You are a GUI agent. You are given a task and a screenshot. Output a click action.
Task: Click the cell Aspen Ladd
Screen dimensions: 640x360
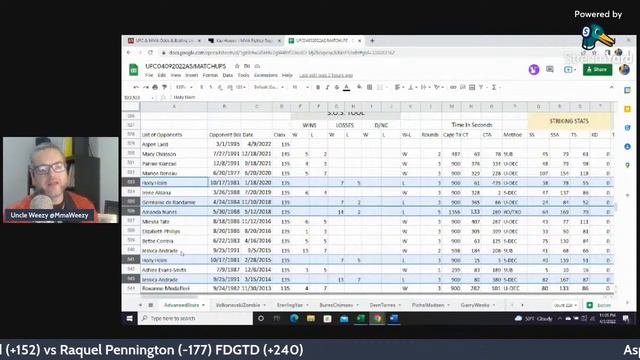point(174,144)
